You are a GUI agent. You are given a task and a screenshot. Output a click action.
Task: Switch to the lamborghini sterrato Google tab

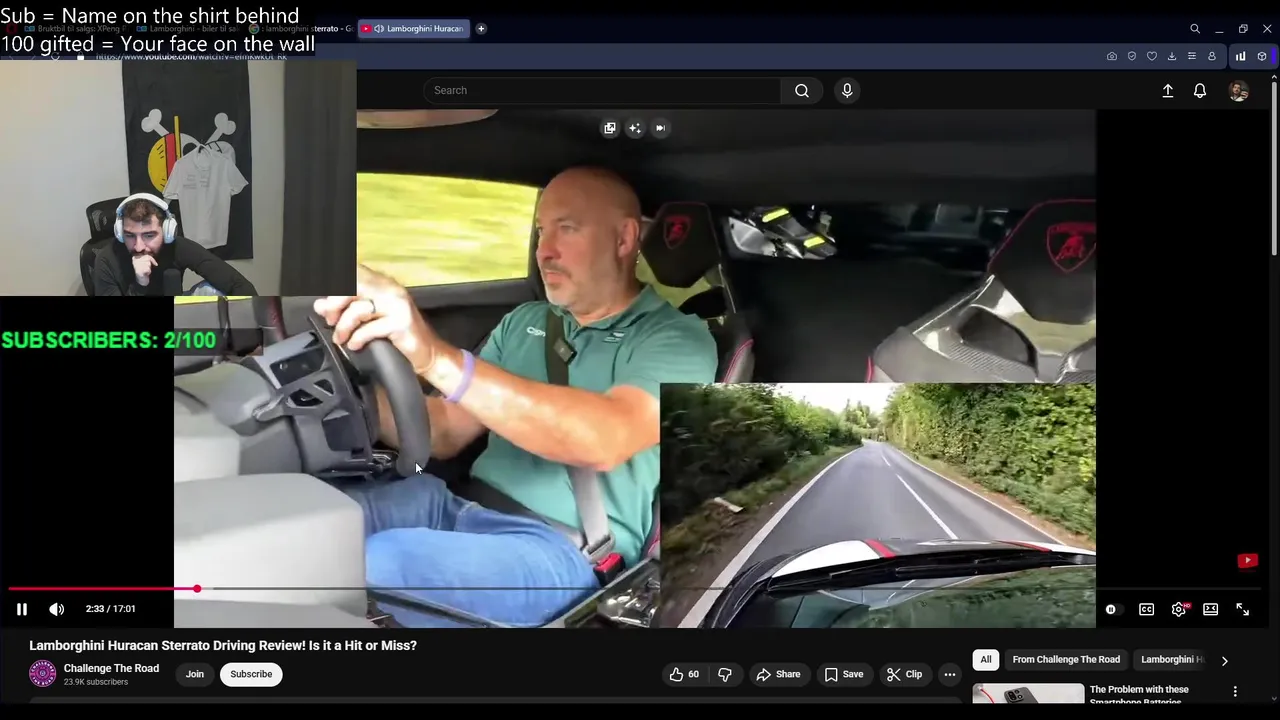[x=301, y=29]
